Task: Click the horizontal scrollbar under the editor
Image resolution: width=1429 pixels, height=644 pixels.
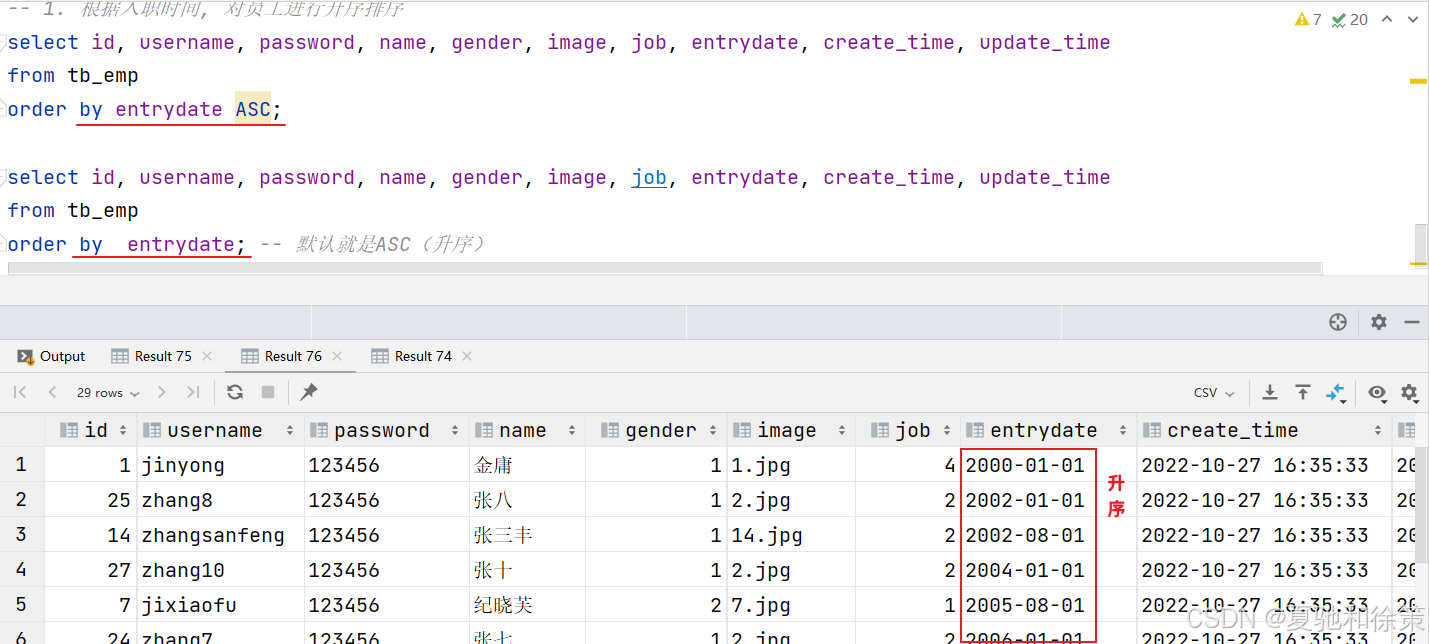Action: (x=665, y=268)
